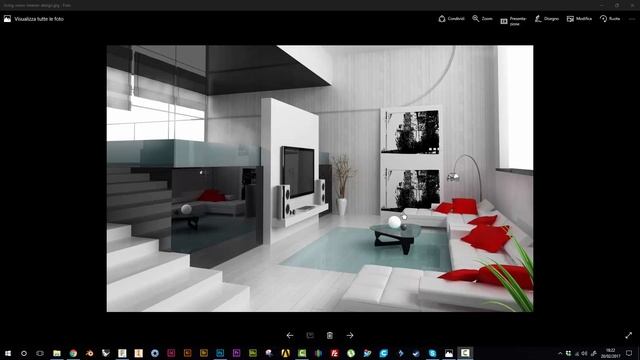Open Cortana search circle on taskbar
640x360 pixels.
[24, 353]
